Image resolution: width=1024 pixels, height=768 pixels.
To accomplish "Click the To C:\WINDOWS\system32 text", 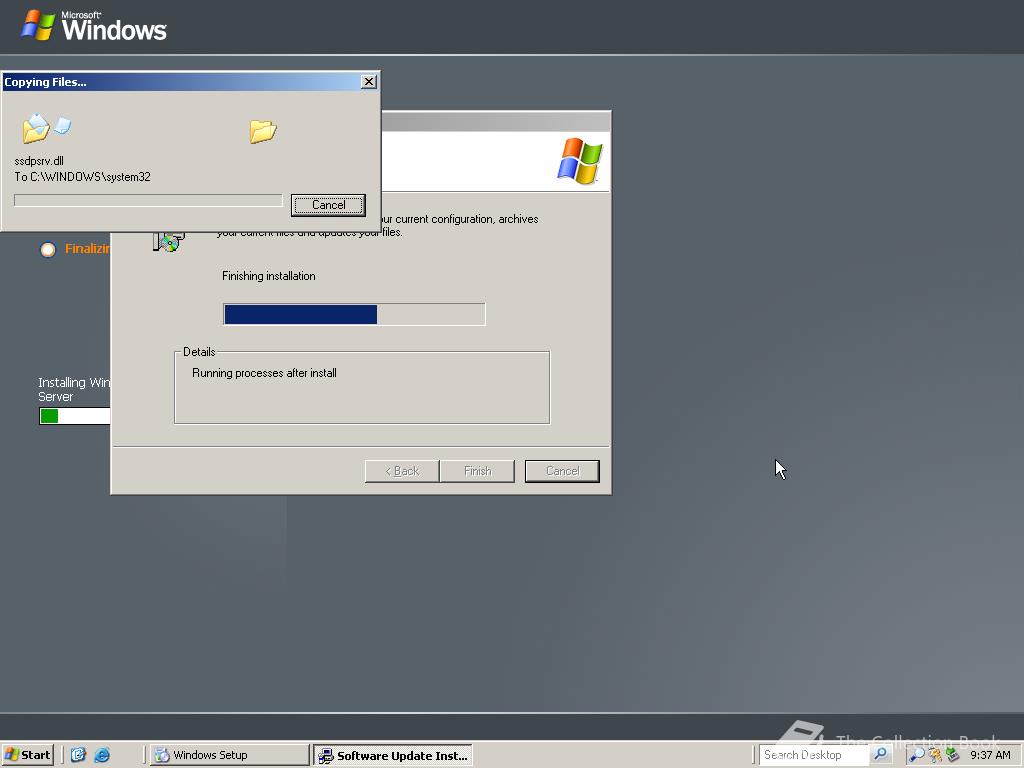I will click(x=82, y=176).
